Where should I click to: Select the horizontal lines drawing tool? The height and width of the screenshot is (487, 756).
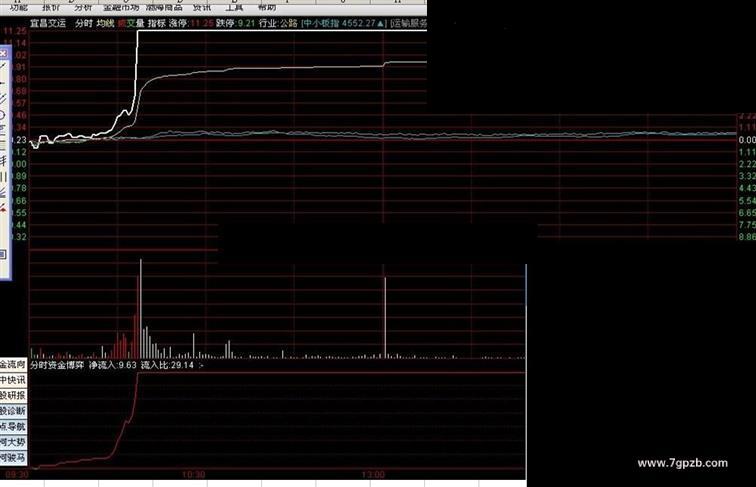pyautogui.click(x=2, y=145)
